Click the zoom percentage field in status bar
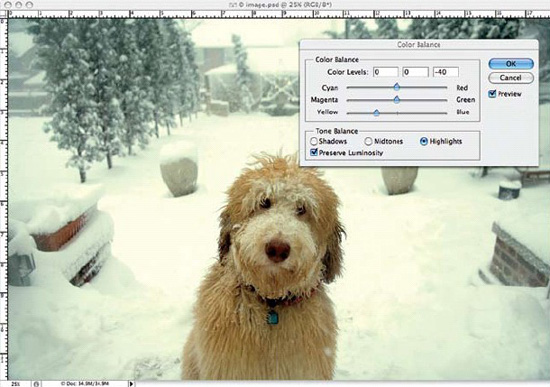Viewport: 550px width, 387px height. coord(15,384)
